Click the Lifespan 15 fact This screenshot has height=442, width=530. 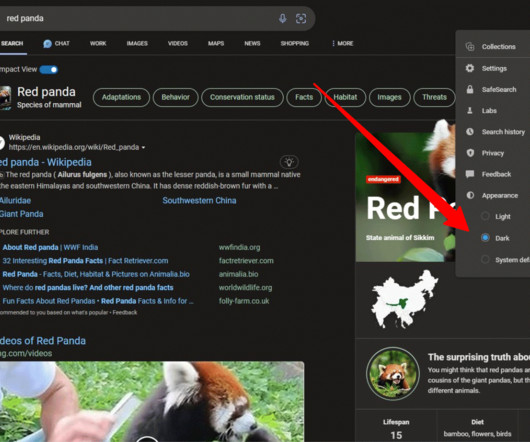click(x=396, y=429)
